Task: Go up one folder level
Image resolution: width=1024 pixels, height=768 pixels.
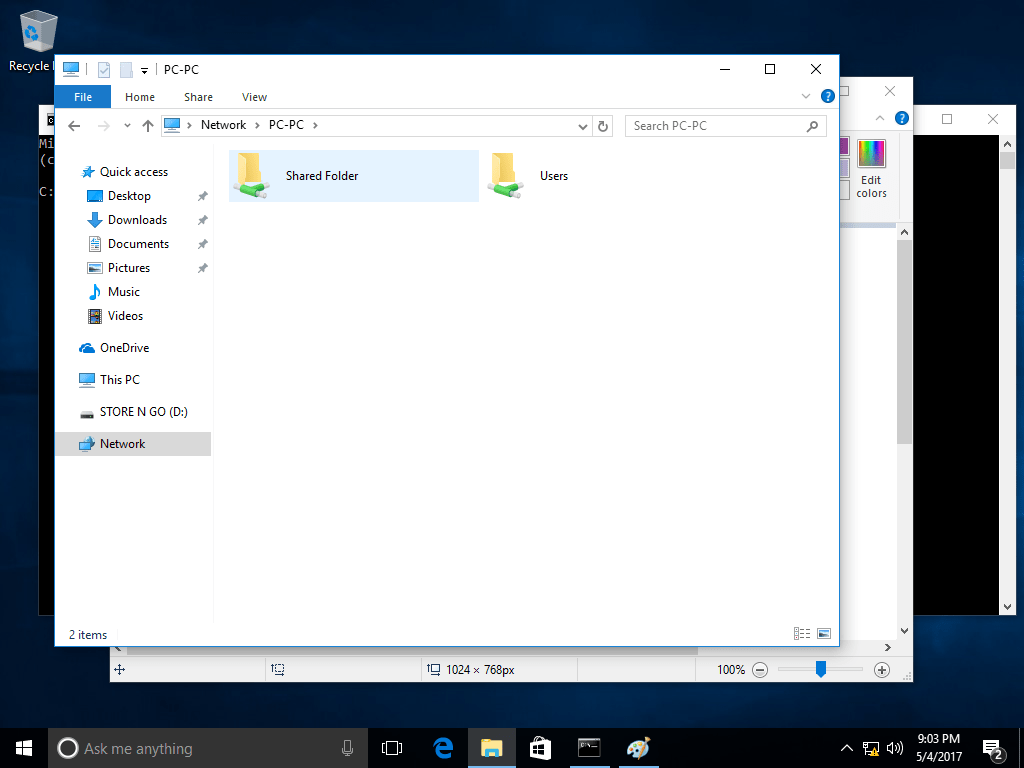Action: tap(148, 126)
